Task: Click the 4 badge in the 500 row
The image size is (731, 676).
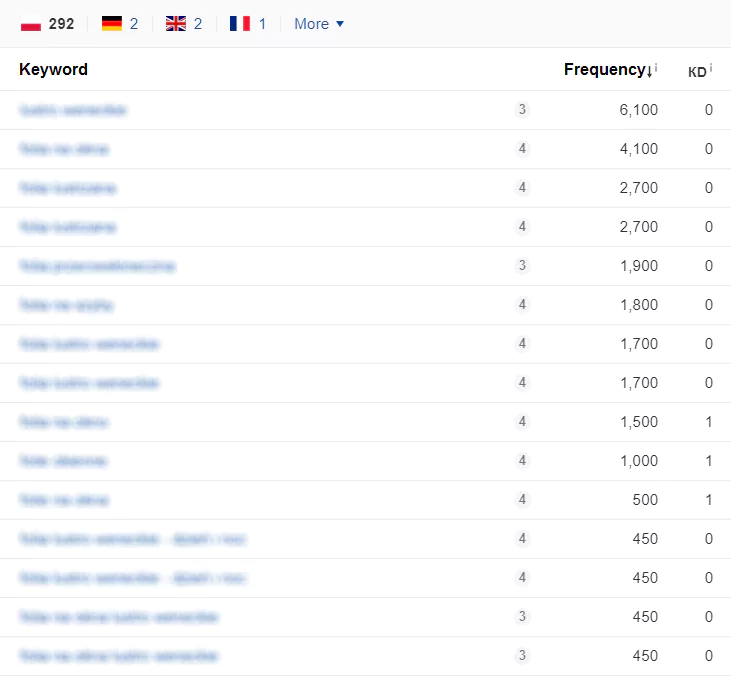Action: 522,500
